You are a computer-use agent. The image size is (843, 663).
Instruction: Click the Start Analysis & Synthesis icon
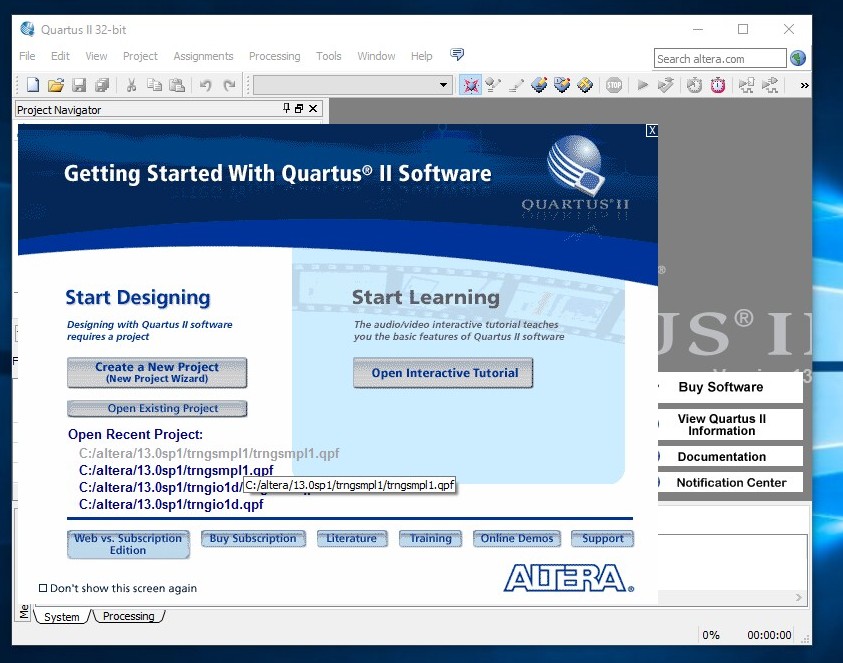point(666,85)
